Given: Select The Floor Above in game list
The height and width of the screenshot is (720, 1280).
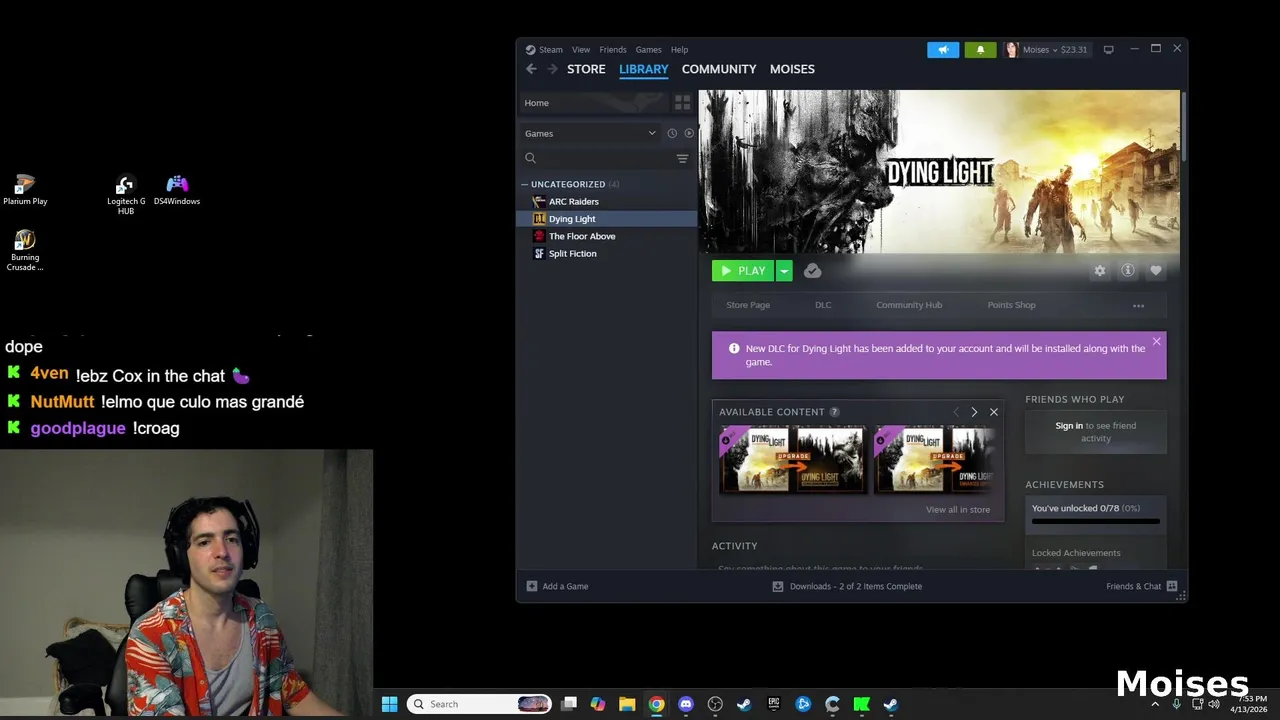Looking at the screenshot, I should click(606, 236).
